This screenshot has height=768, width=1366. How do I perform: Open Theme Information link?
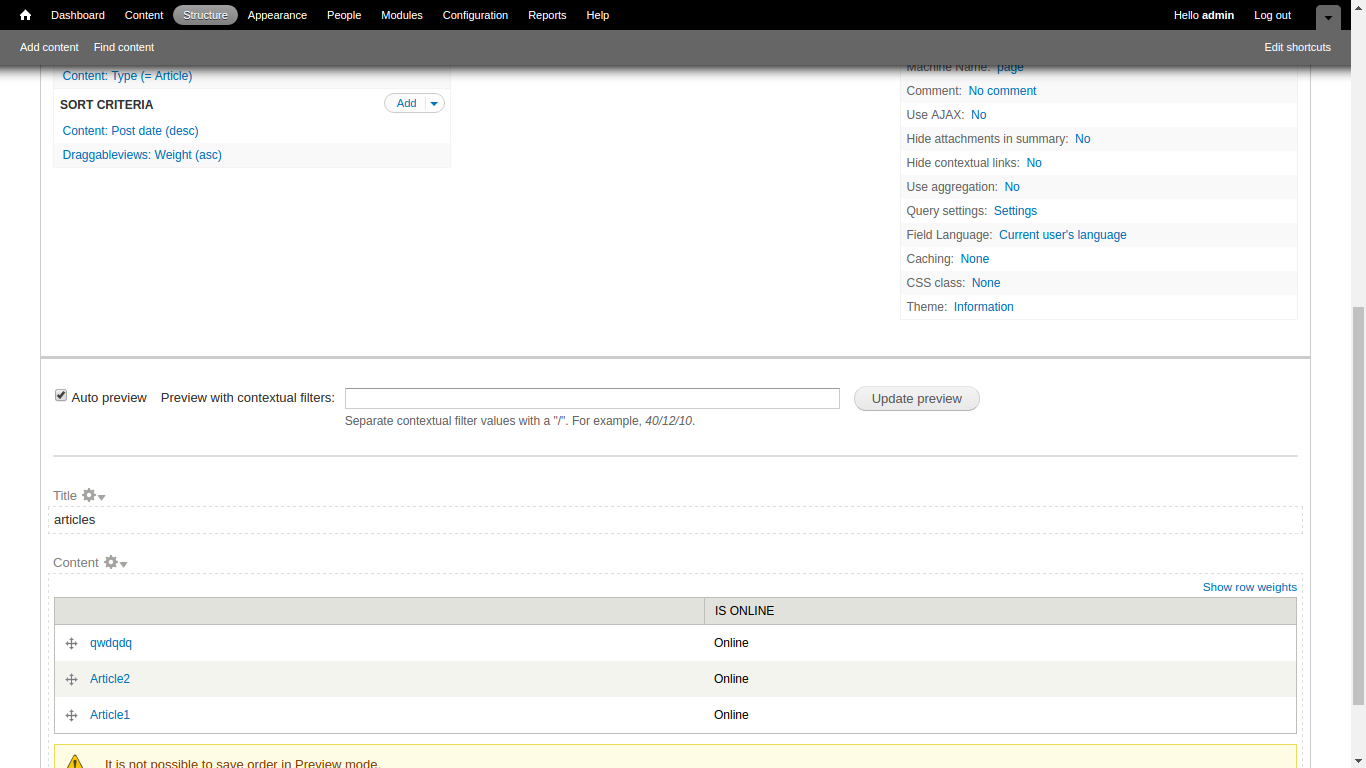tap(984, 307)
